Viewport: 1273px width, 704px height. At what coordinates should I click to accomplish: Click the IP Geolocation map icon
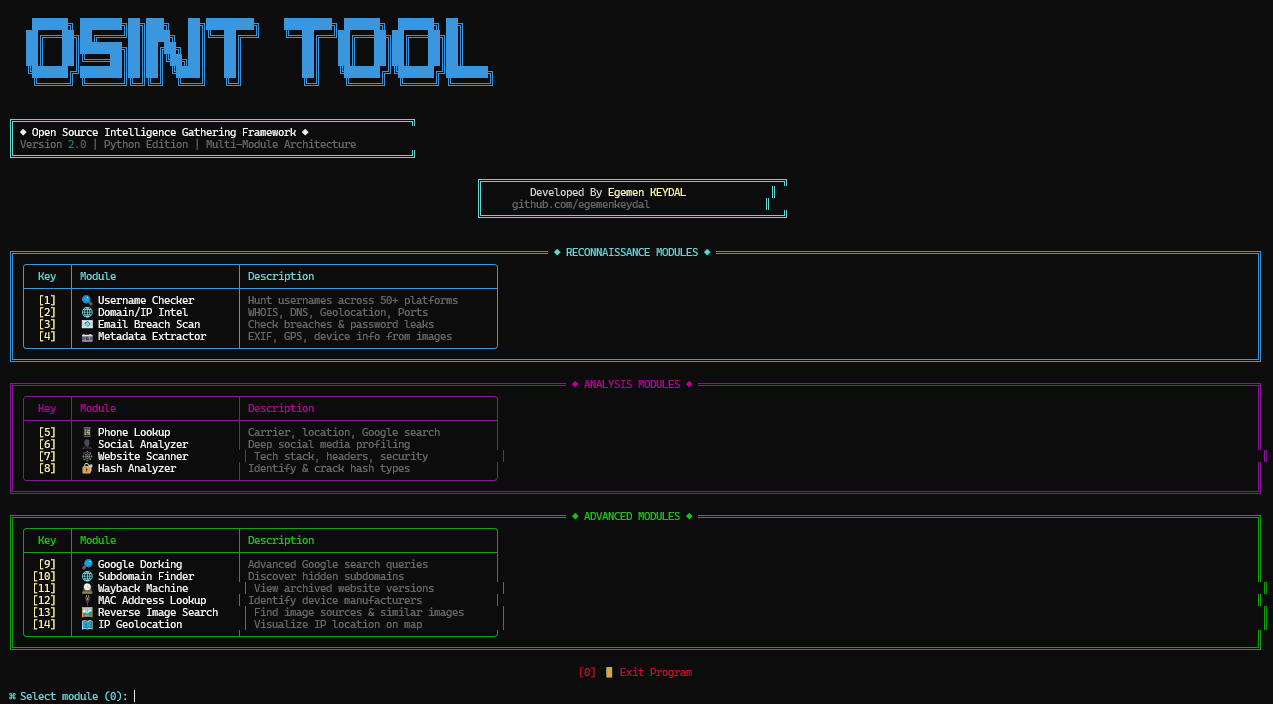[89, 624]
